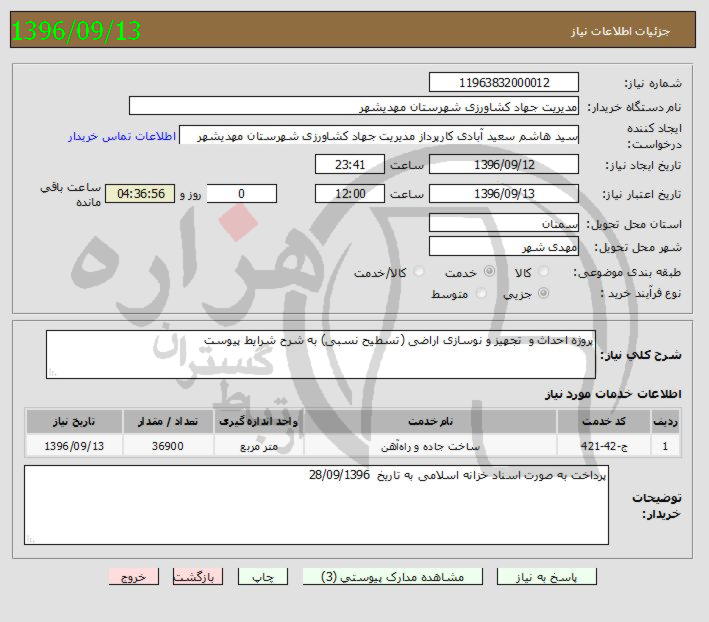The width and height of the screenshot is (709, 622).
Task: Click the validity time field 12:00
Action: (350, 194)
